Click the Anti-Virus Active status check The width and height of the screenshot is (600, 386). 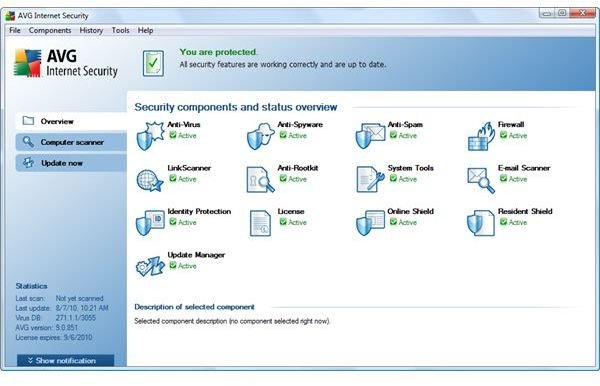(173, 135)
